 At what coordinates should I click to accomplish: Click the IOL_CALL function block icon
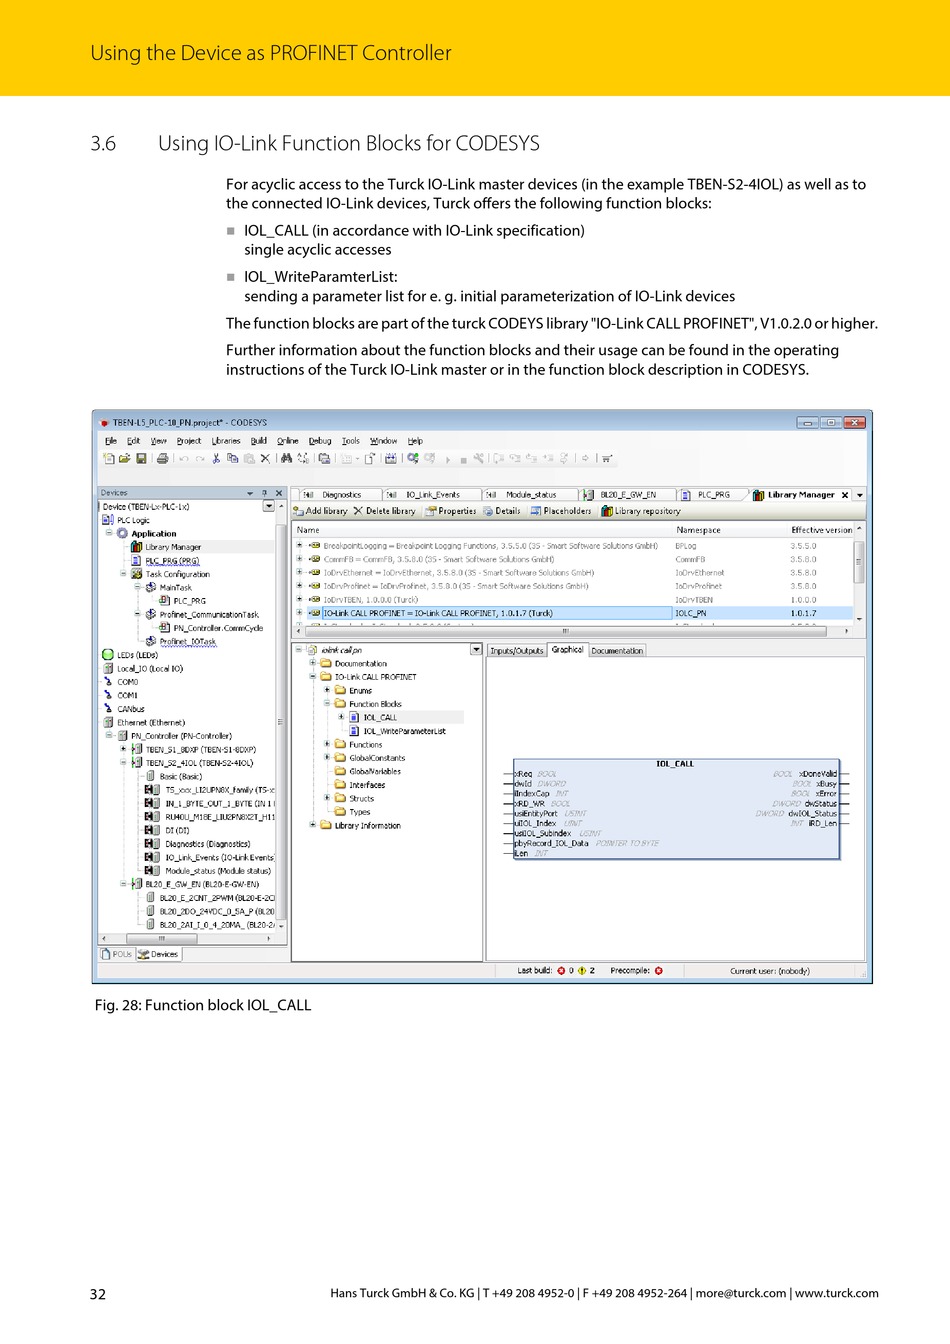coord(355,717)
